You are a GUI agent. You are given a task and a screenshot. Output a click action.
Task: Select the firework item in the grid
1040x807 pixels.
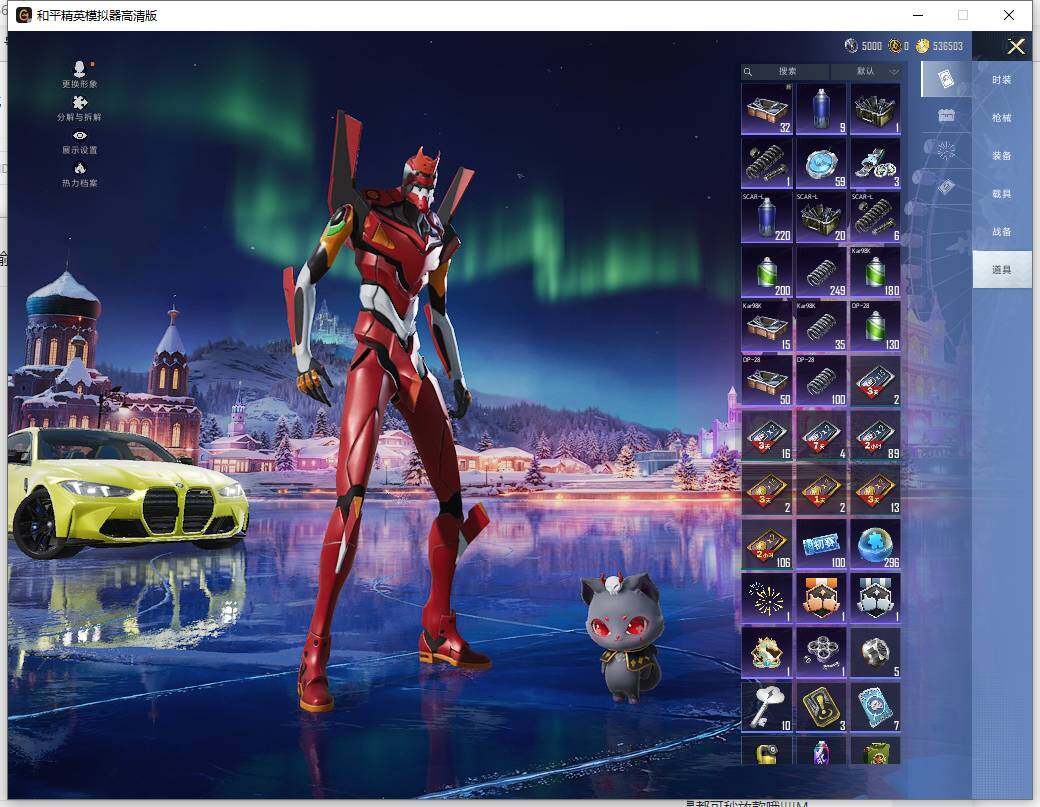pos(767,598)
